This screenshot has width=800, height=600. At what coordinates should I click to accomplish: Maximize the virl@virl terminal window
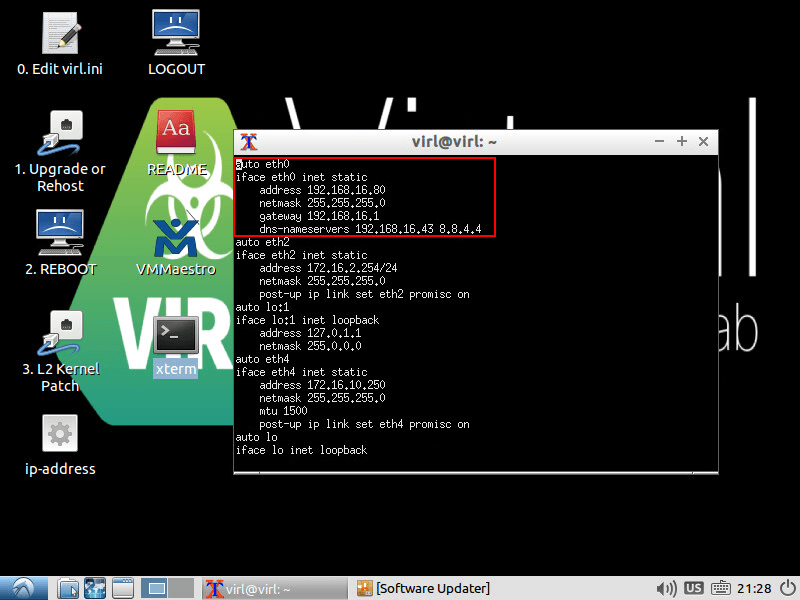[682, 141]
